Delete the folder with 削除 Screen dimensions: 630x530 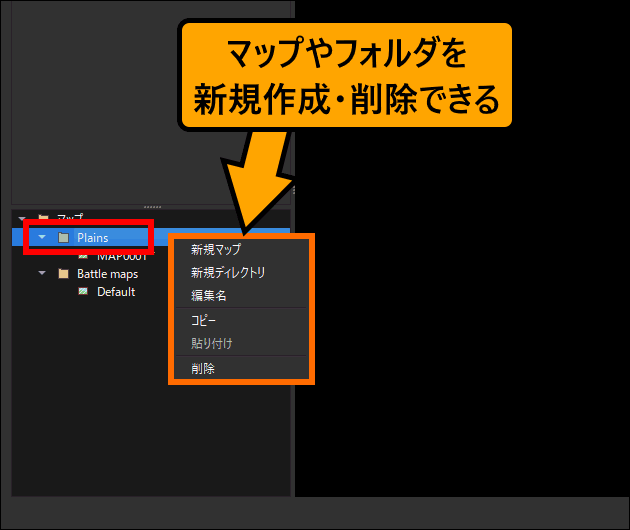point(203,369)
